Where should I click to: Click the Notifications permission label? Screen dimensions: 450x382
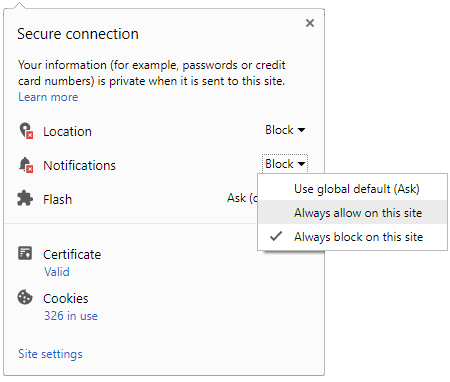79,165
